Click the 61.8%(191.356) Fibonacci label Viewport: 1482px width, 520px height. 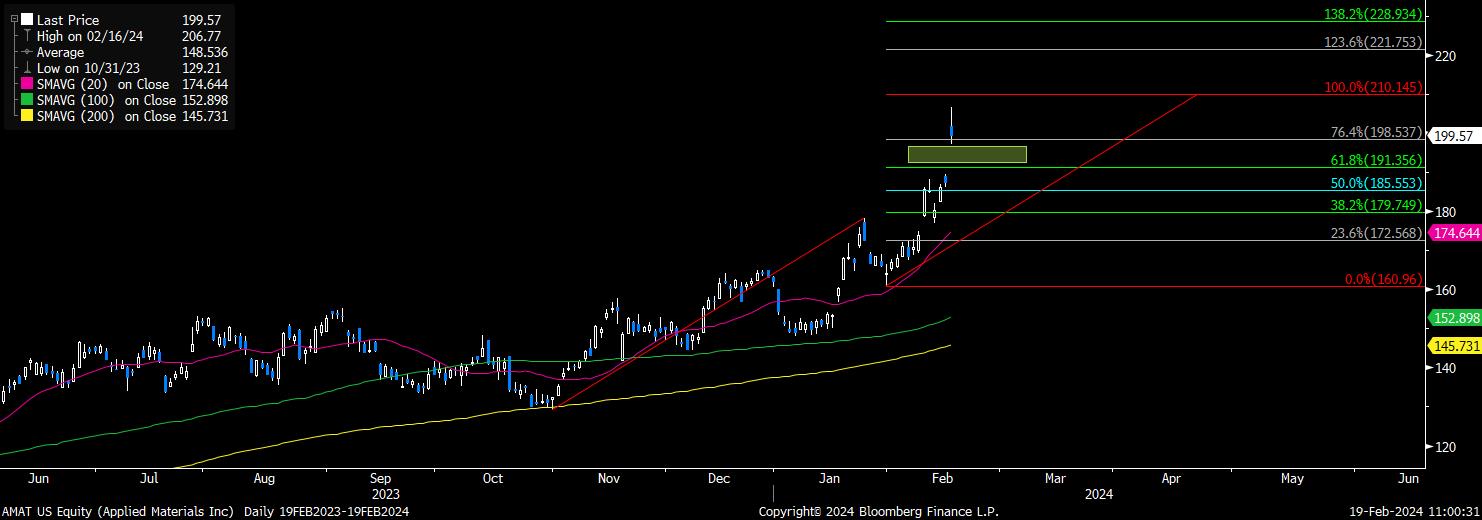point(1376,160)
